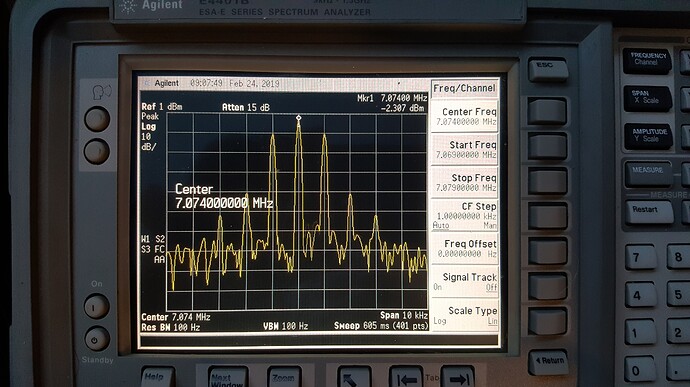
Task: Open the SPAN X Scale menu
Action: (647, 98)
